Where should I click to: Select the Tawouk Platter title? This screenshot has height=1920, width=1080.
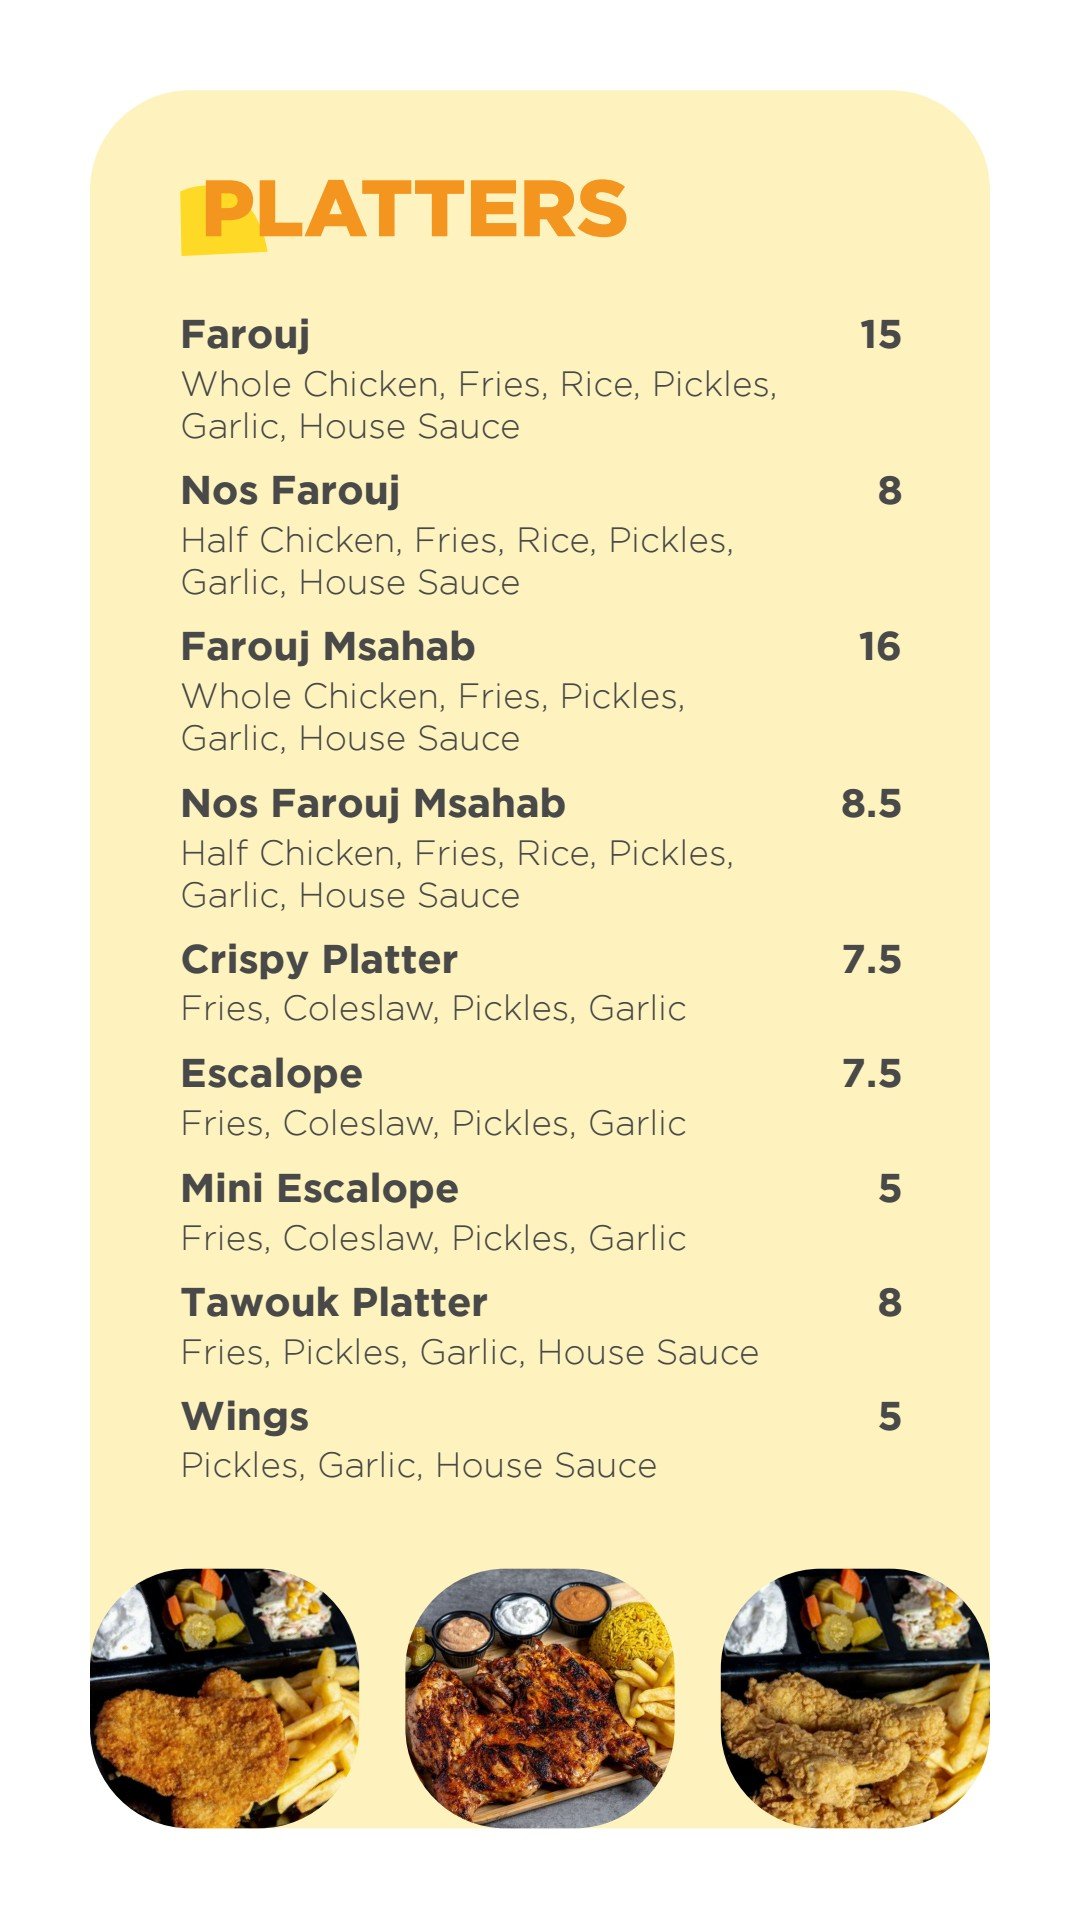pos(333,1302)
